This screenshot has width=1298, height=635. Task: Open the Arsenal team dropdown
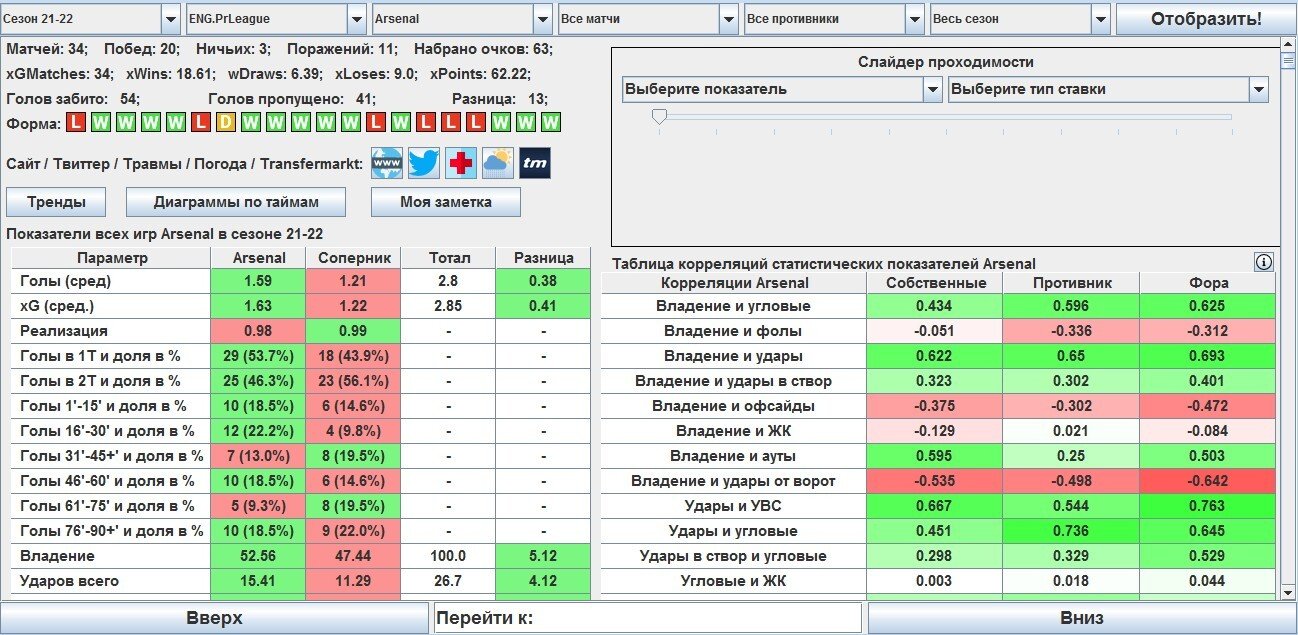click(461, 19)
